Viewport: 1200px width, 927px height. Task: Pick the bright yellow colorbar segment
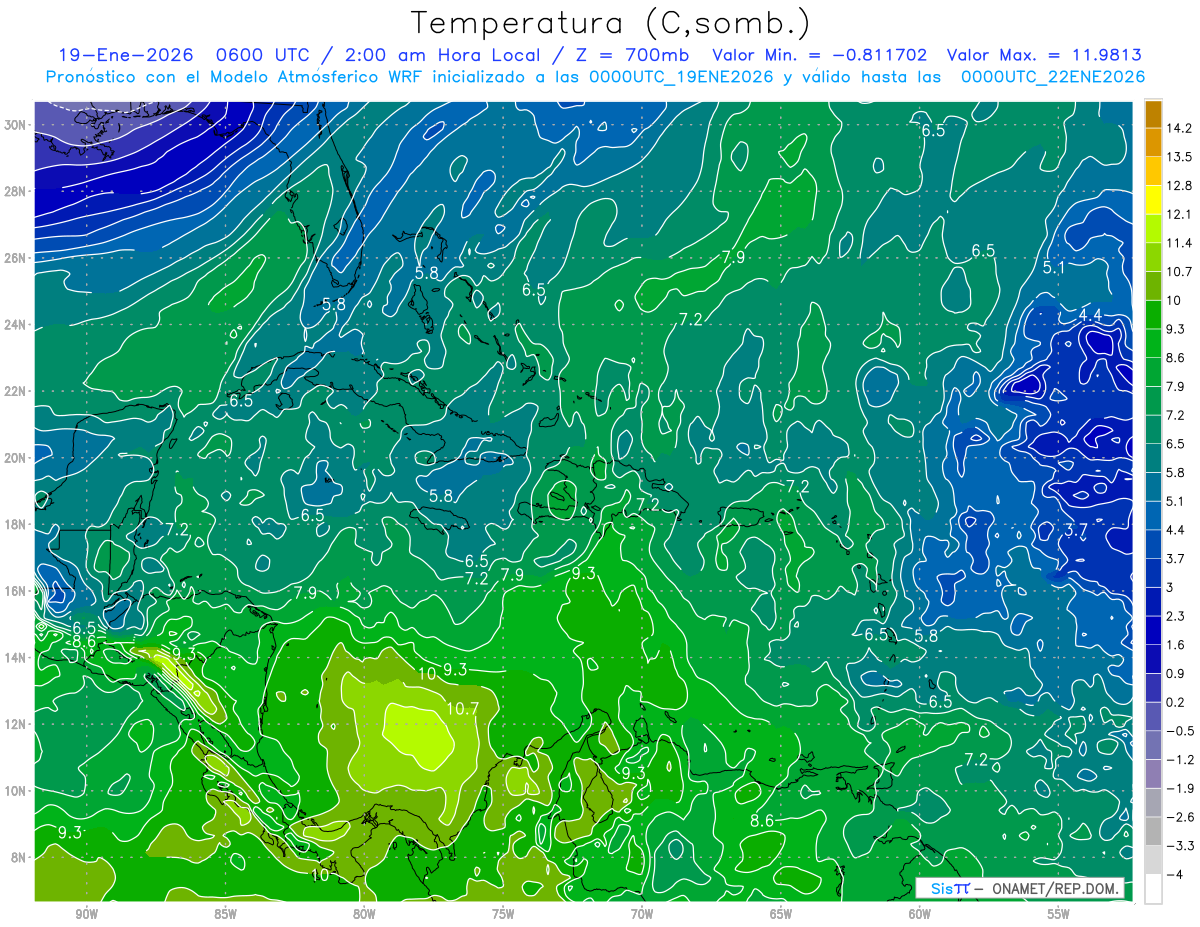click(1153, 200)
